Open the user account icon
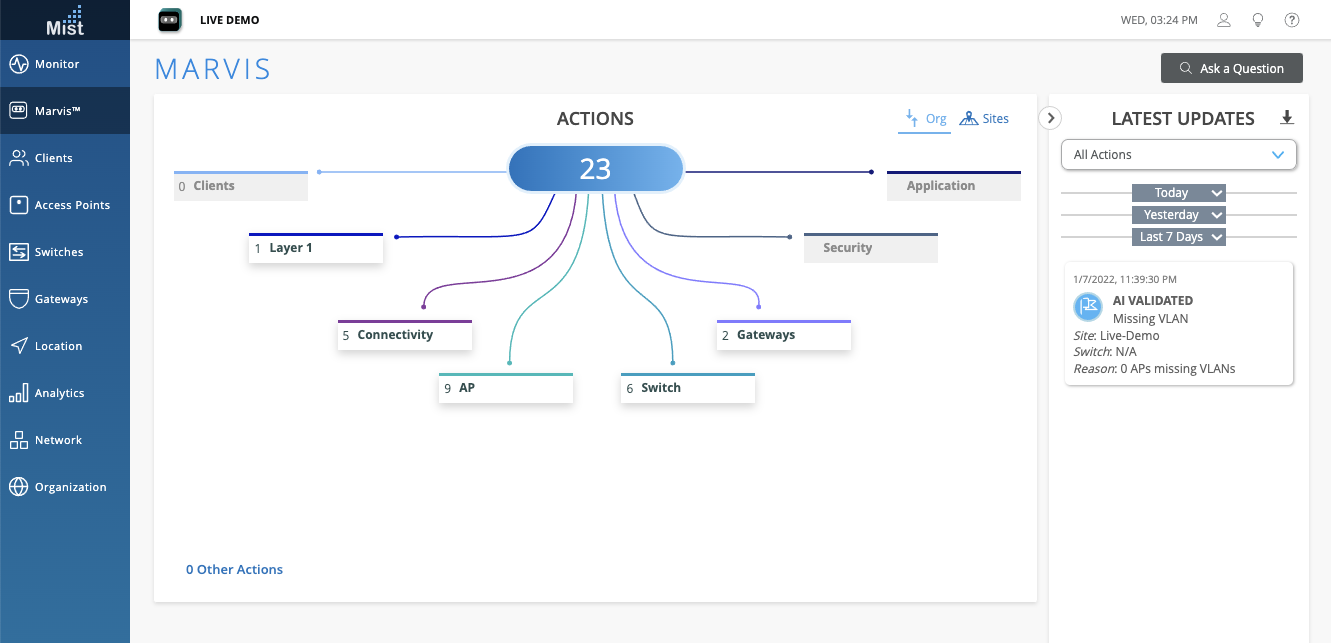 [1224, 20]
